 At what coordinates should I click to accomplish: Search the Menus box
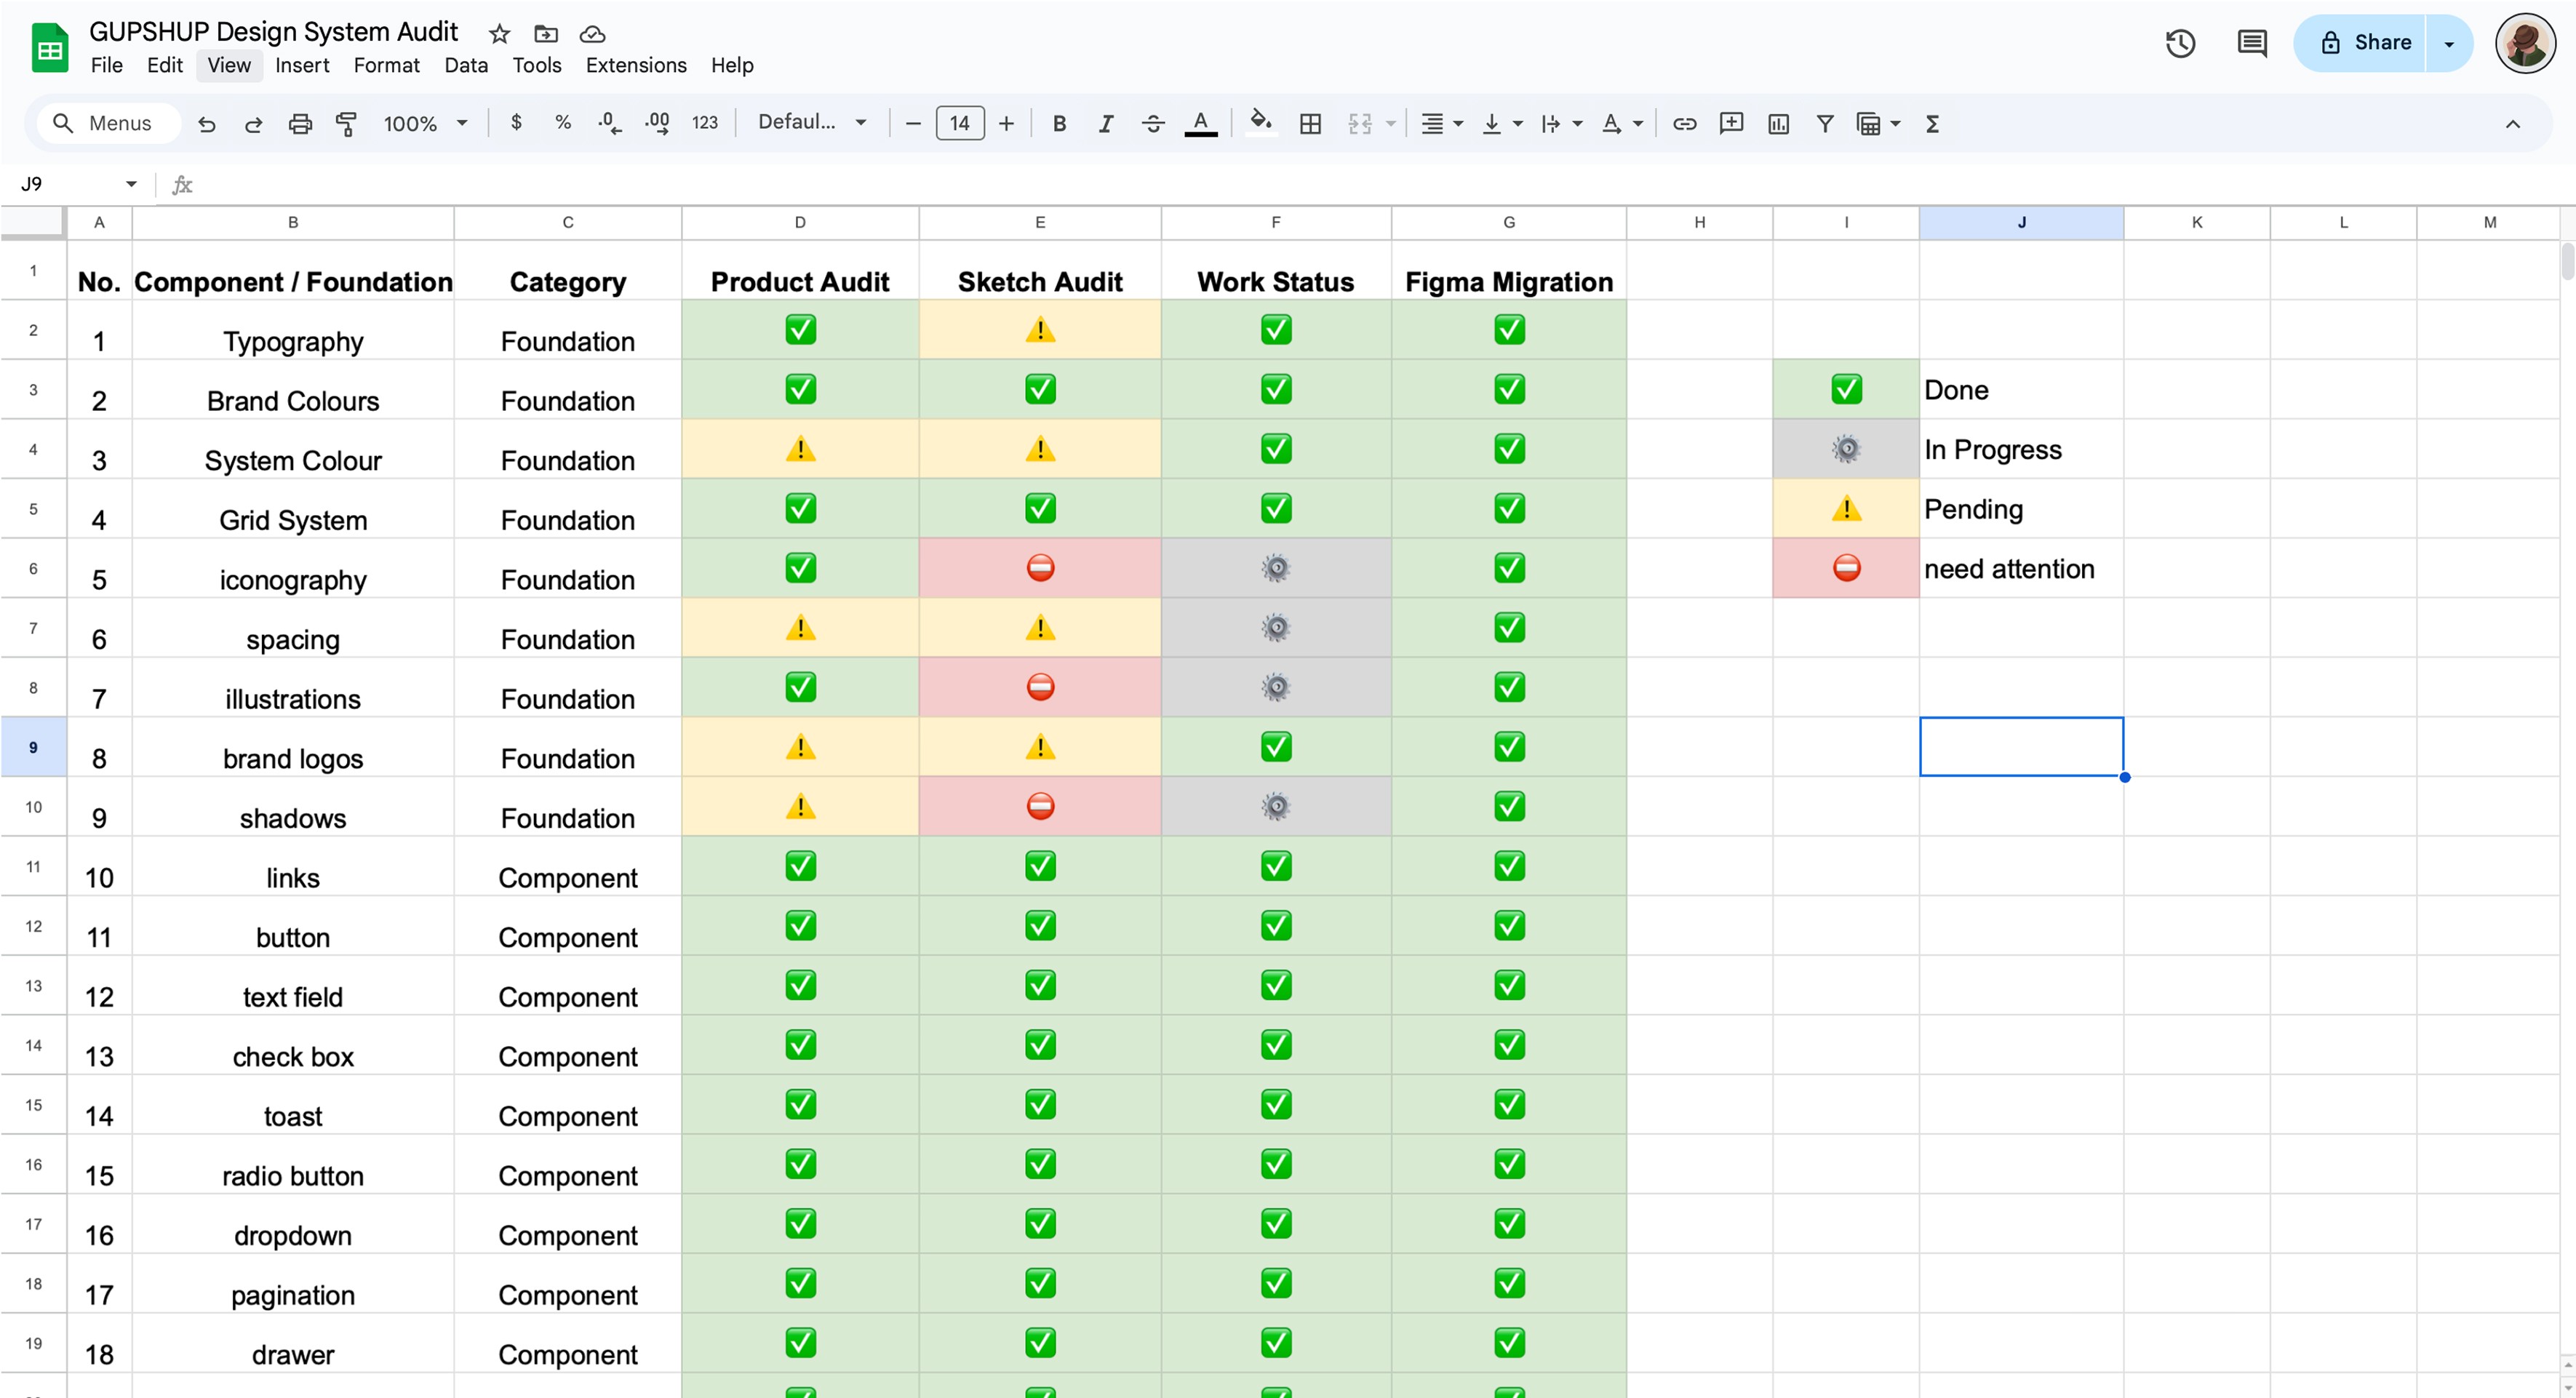pyautogui.click(x=108, y=123)
